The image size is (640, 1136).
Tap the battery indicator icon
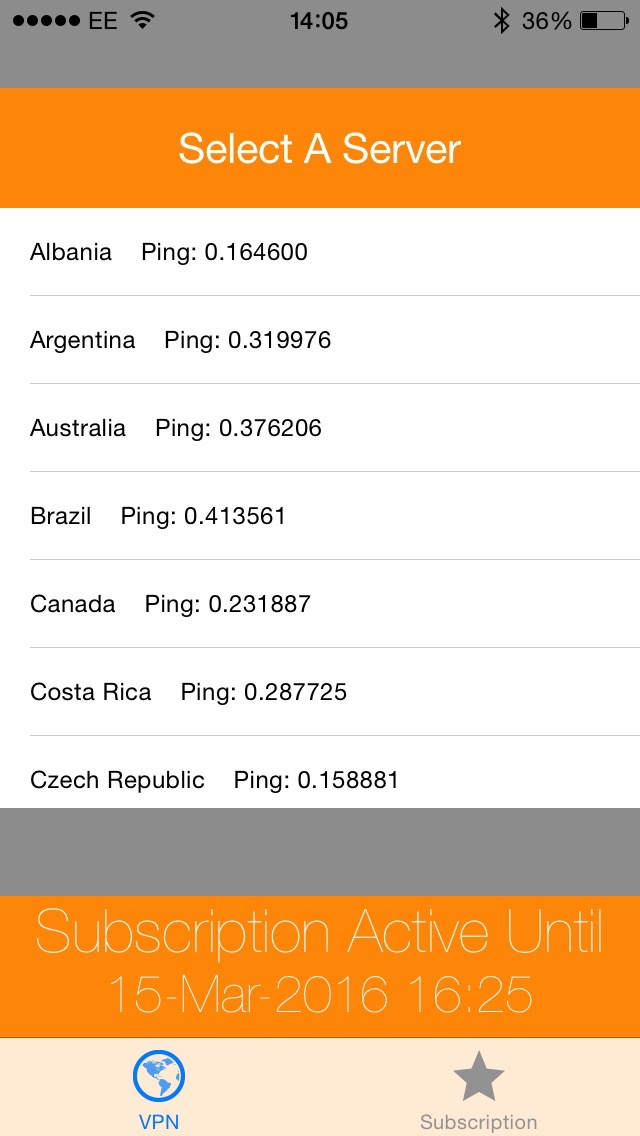(602, 21)
